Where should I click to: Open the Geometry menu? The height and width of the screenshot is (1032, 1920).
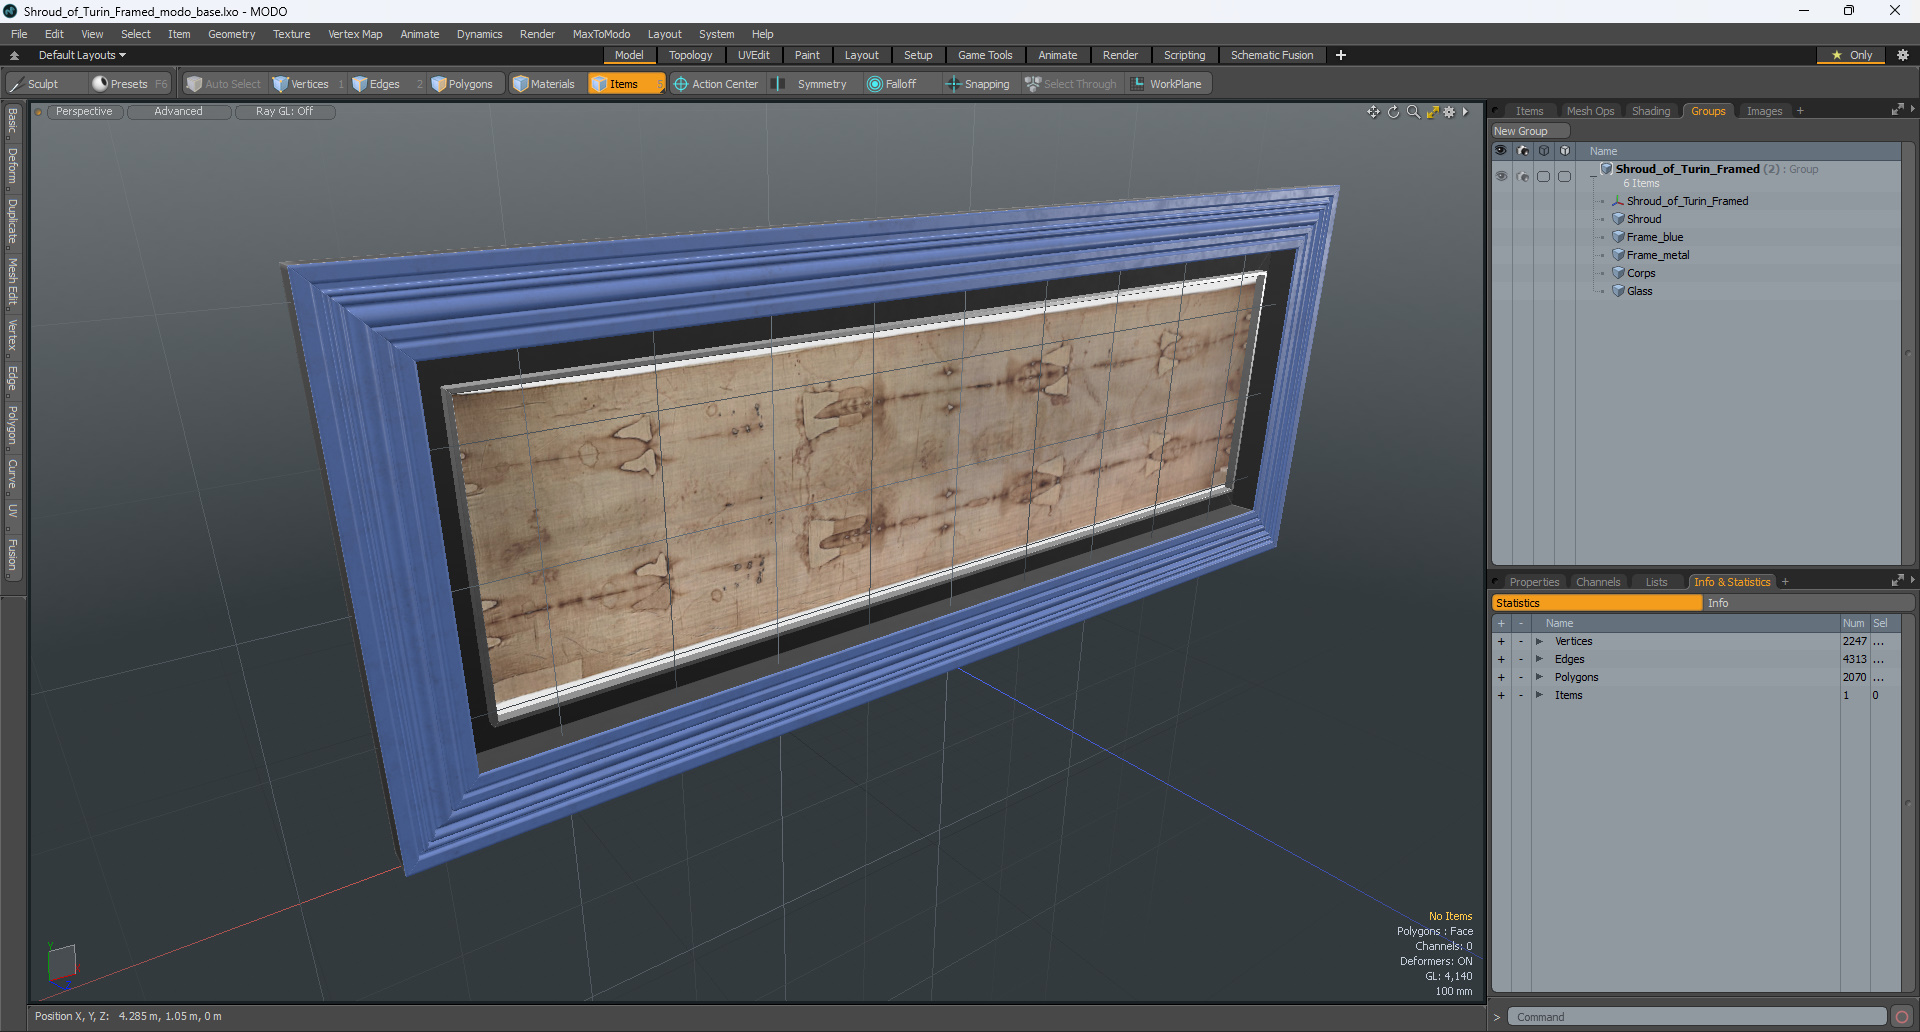[x=231, y=34]
